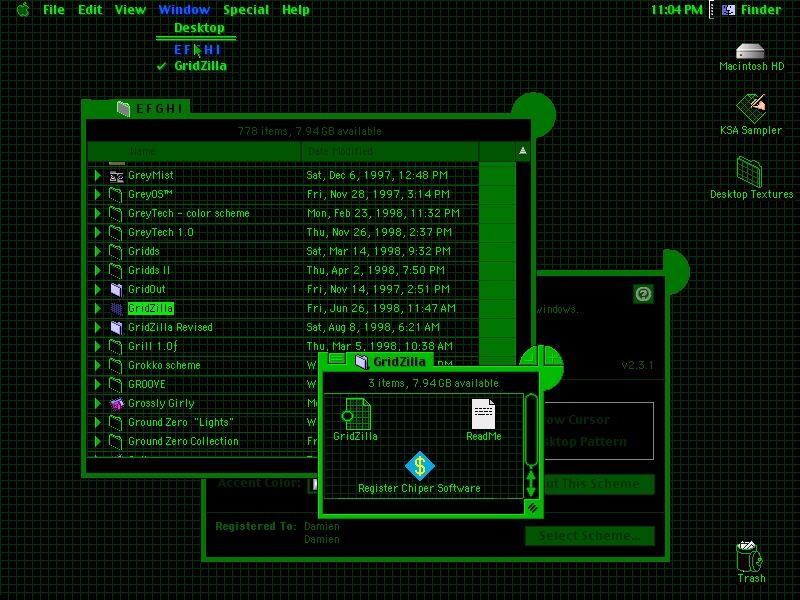The image size is (800, 600).
Task: Click the EFGHI window title folder icon
Action: [x=123, y=108]
